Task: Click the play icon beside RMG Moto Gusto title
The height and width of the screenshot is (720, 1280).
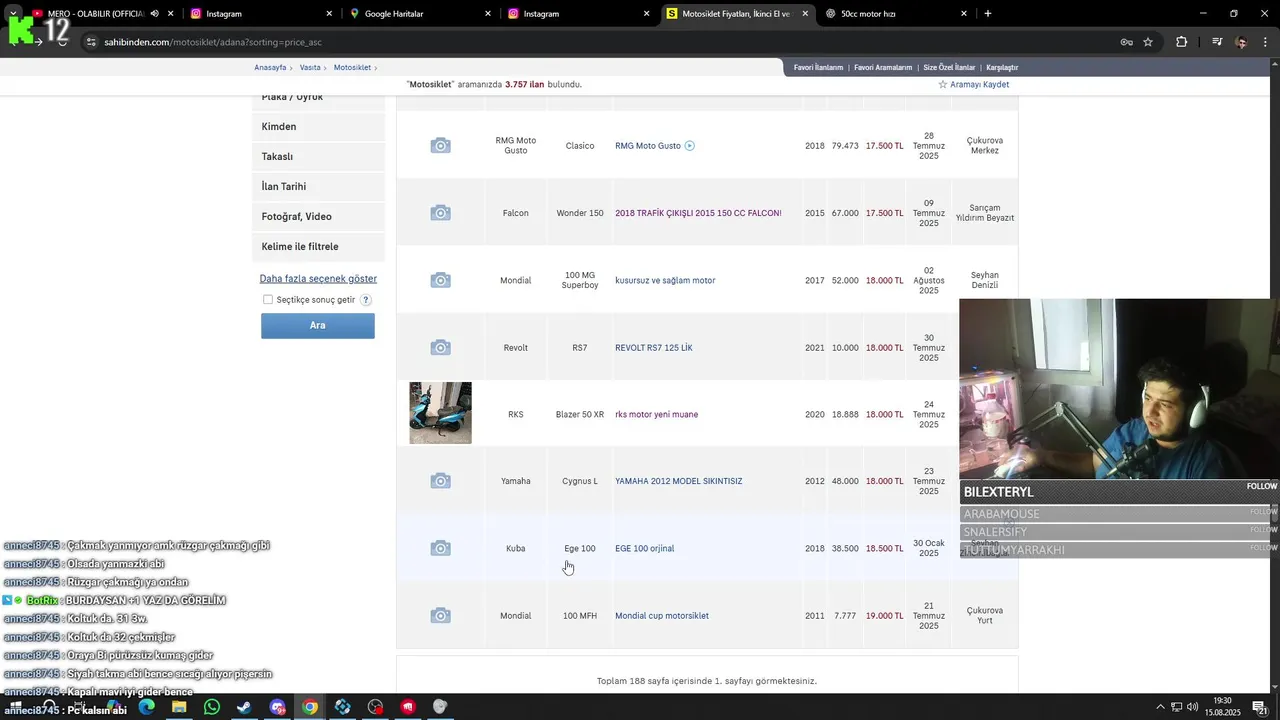Action: click(690, 146)
